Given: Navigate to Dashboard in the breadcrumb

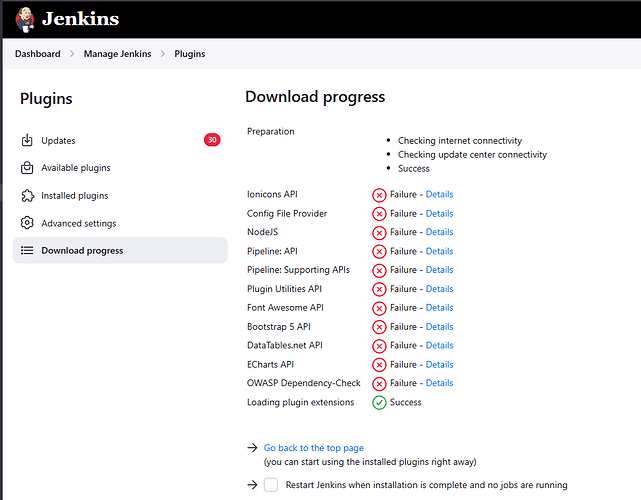Looking at the screenshot, I should pos(38,54).
